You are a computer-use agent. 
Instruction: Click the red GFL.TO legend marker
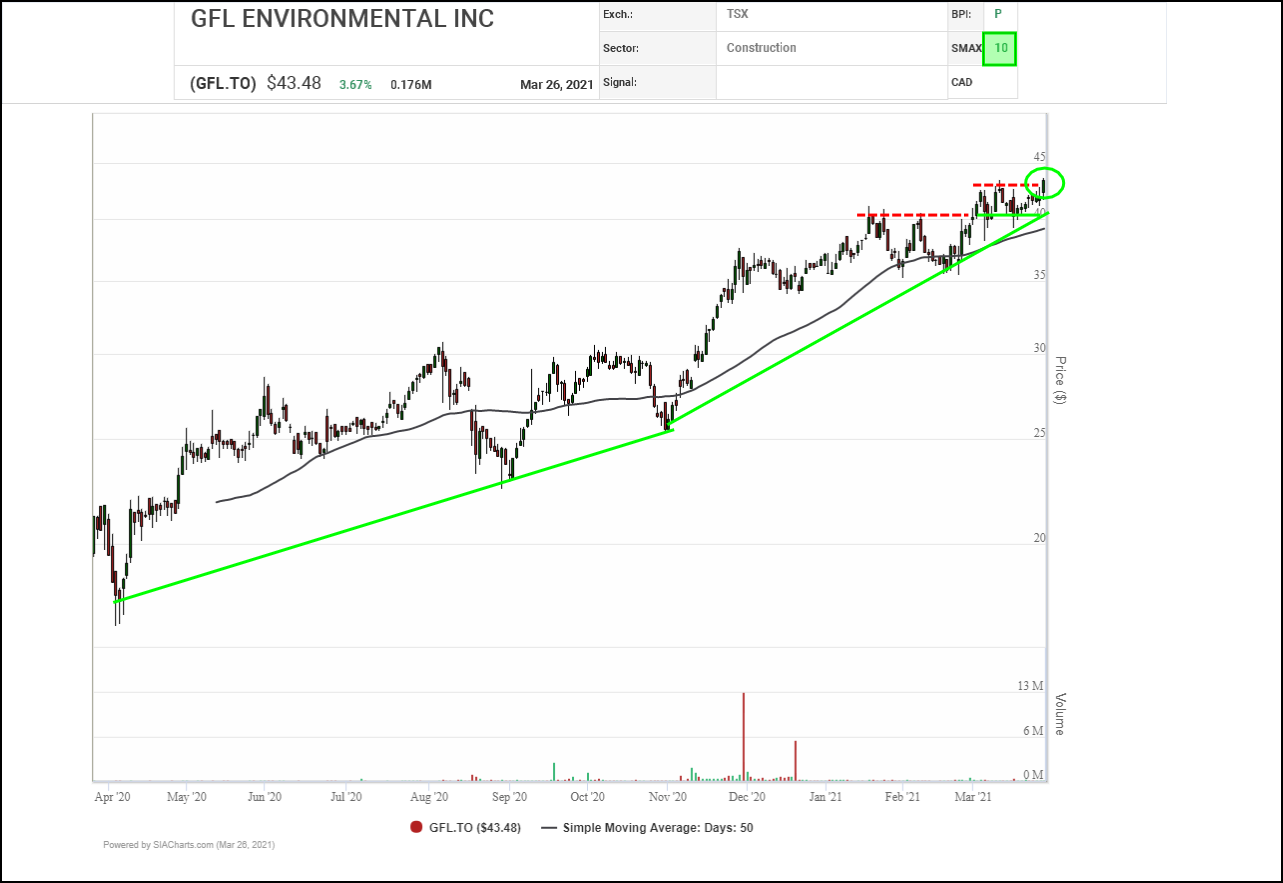point(416,827)
